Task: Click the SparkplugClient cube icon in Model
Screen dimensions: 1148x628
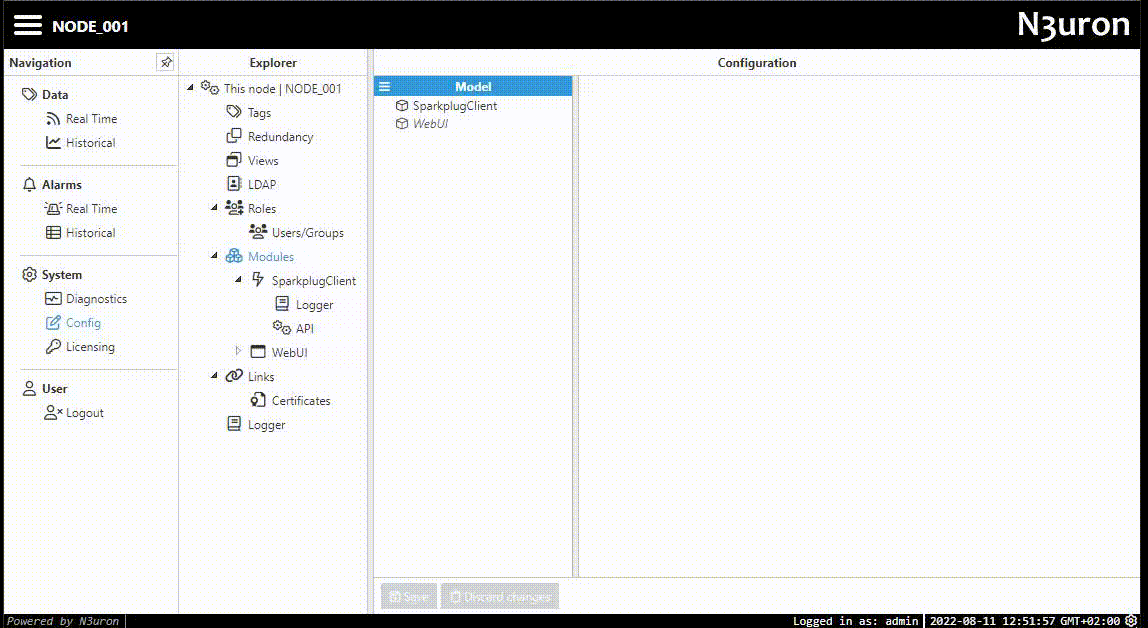Action: point(401,106)
